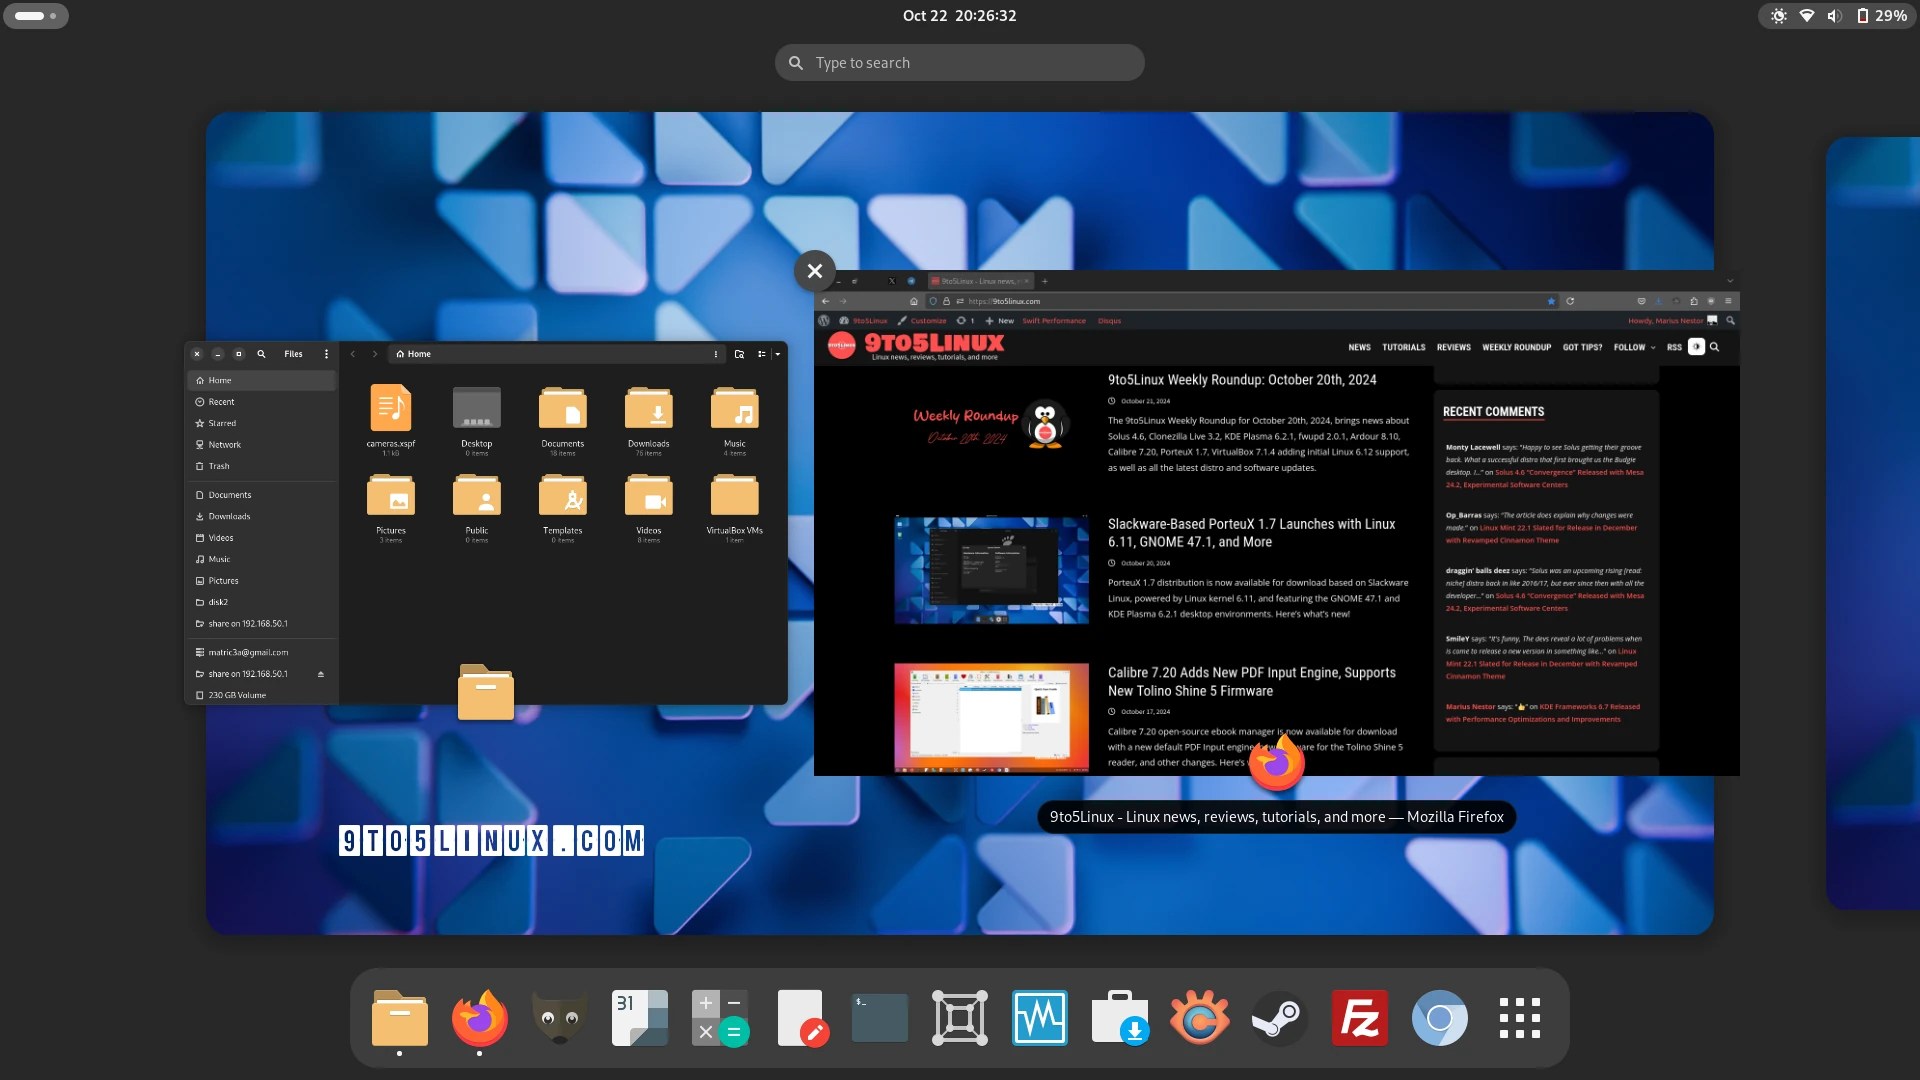Screen dimensions: 1920x1080
Task: Toggle the 9to5Linux dark mode switch
Action: pos(1696,347)
